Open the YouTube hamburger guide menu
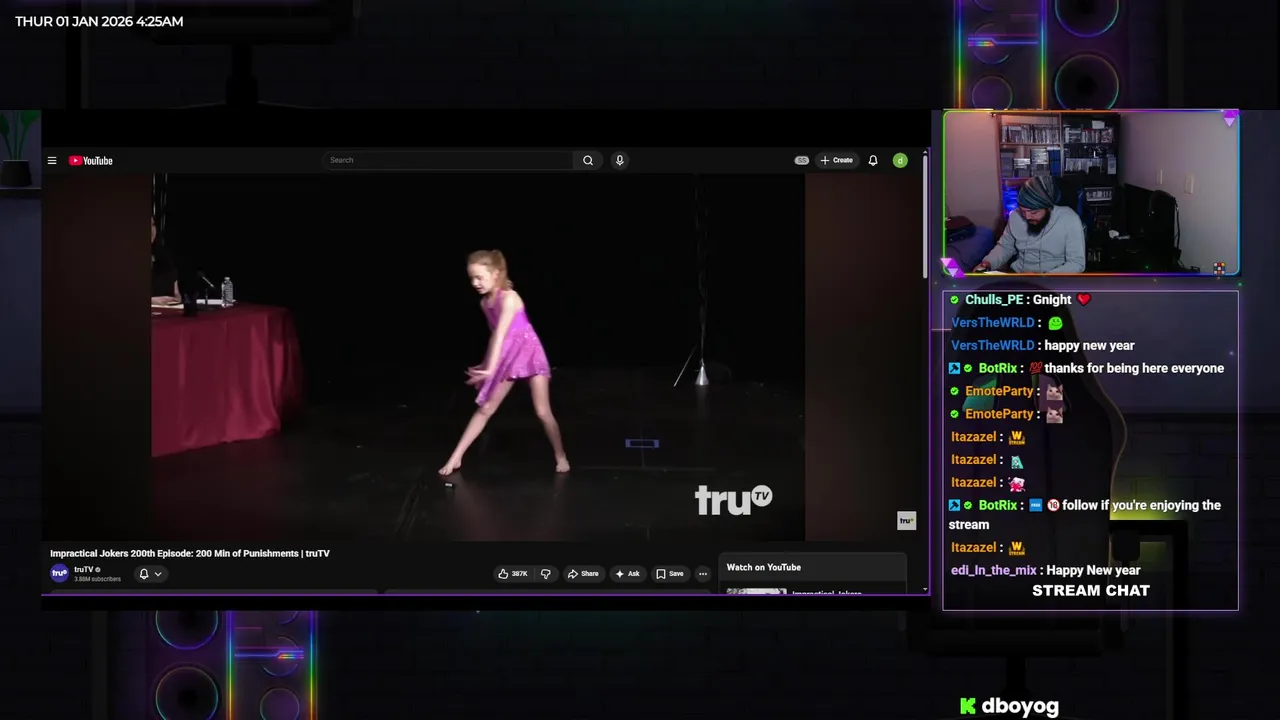The image size is (1280, 720). click(52, 160)
